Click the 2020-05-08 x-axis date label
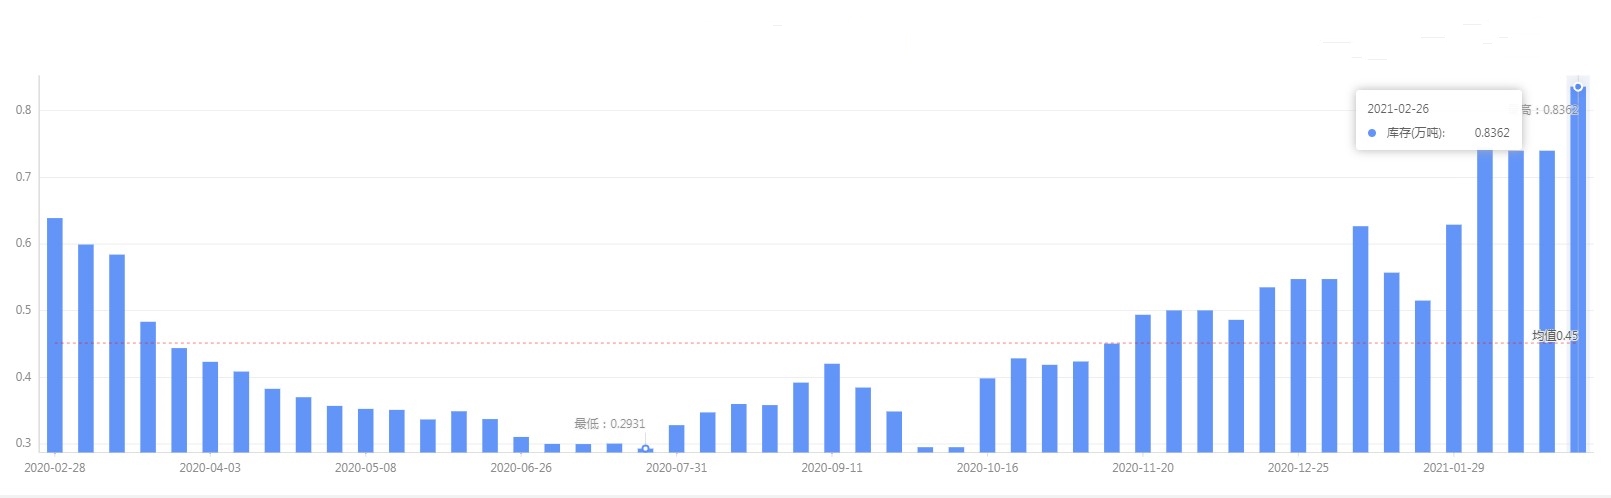The height and width of the screenshot is (498, 1611). pos(365,468)
